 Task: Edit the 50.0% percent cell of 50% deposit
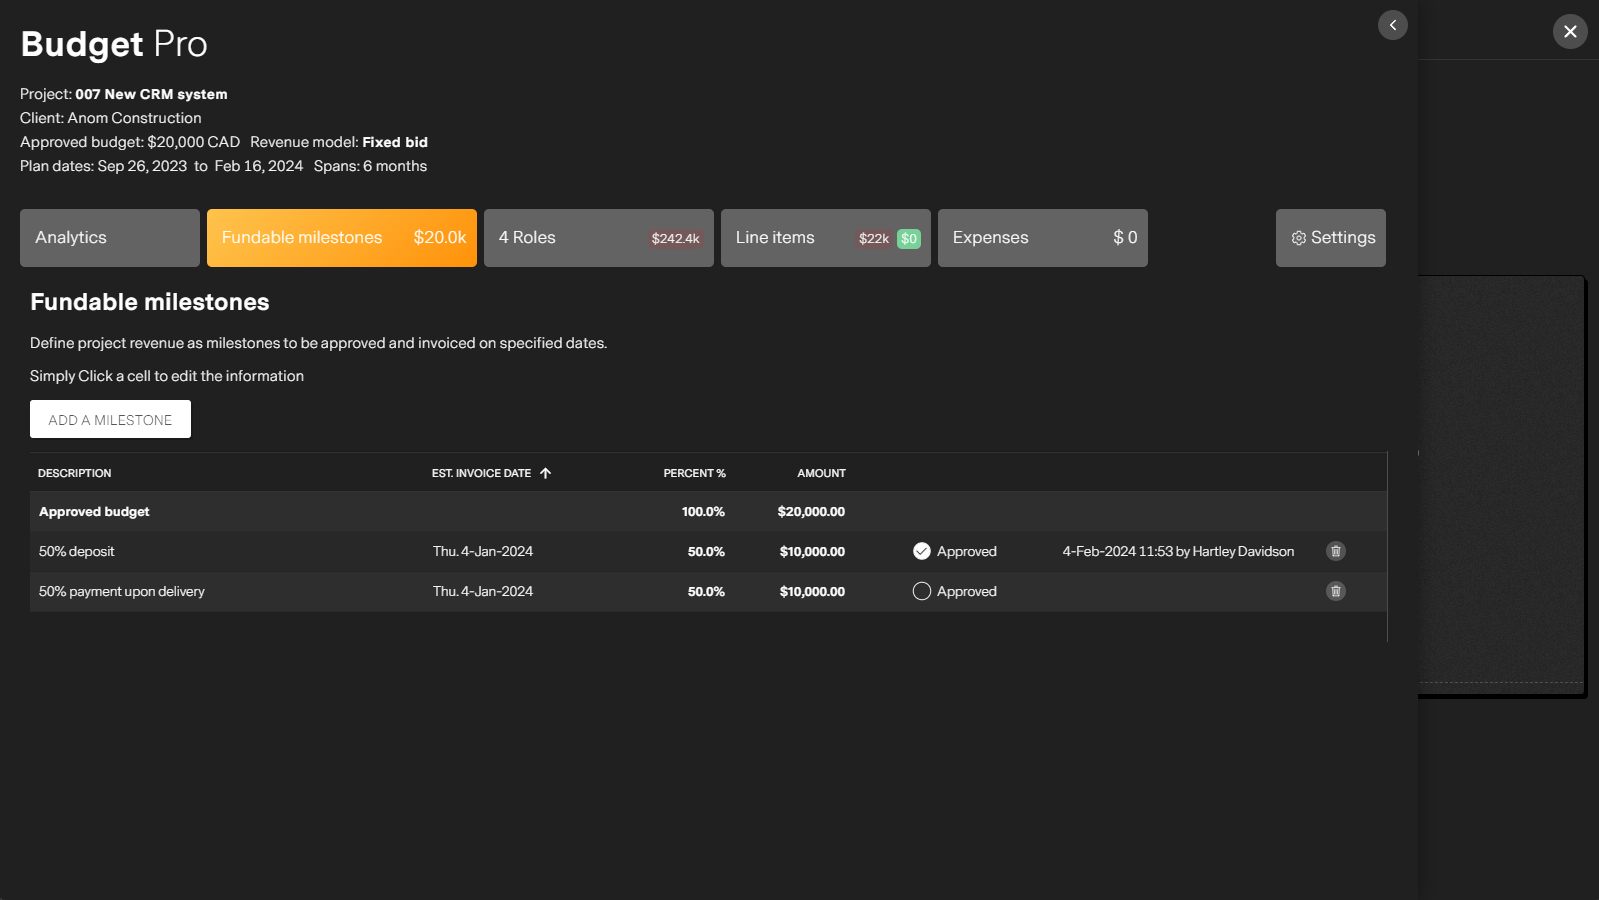coord(706,551)
